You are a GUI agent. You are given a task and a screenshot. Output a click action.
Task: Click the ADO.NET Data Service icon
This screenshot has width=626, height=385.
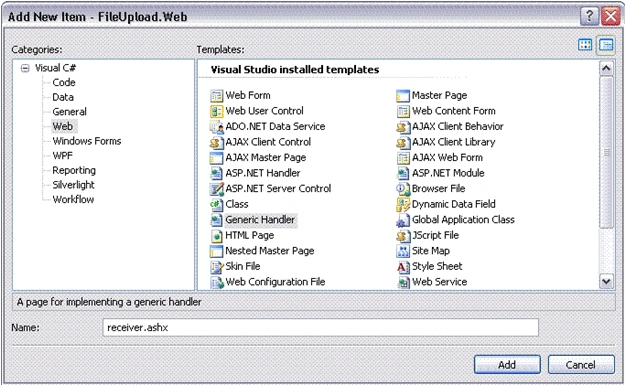pyautogui.click(x=216, y=127)
